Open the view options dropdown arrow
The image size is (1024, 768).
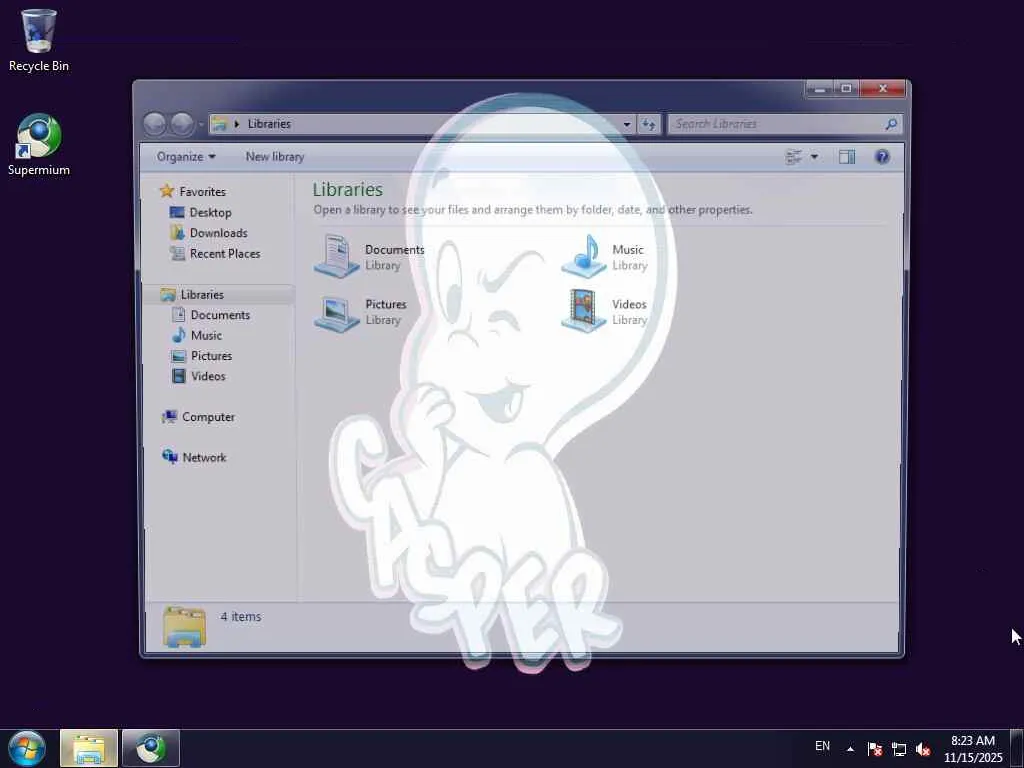coord(814,157)
